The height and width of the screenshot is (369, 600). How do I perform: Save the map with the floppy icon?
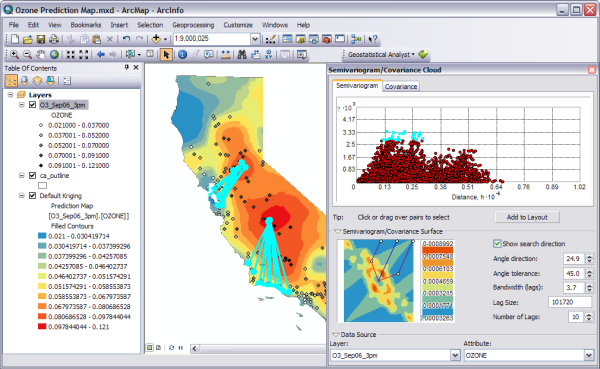point(41,39)
